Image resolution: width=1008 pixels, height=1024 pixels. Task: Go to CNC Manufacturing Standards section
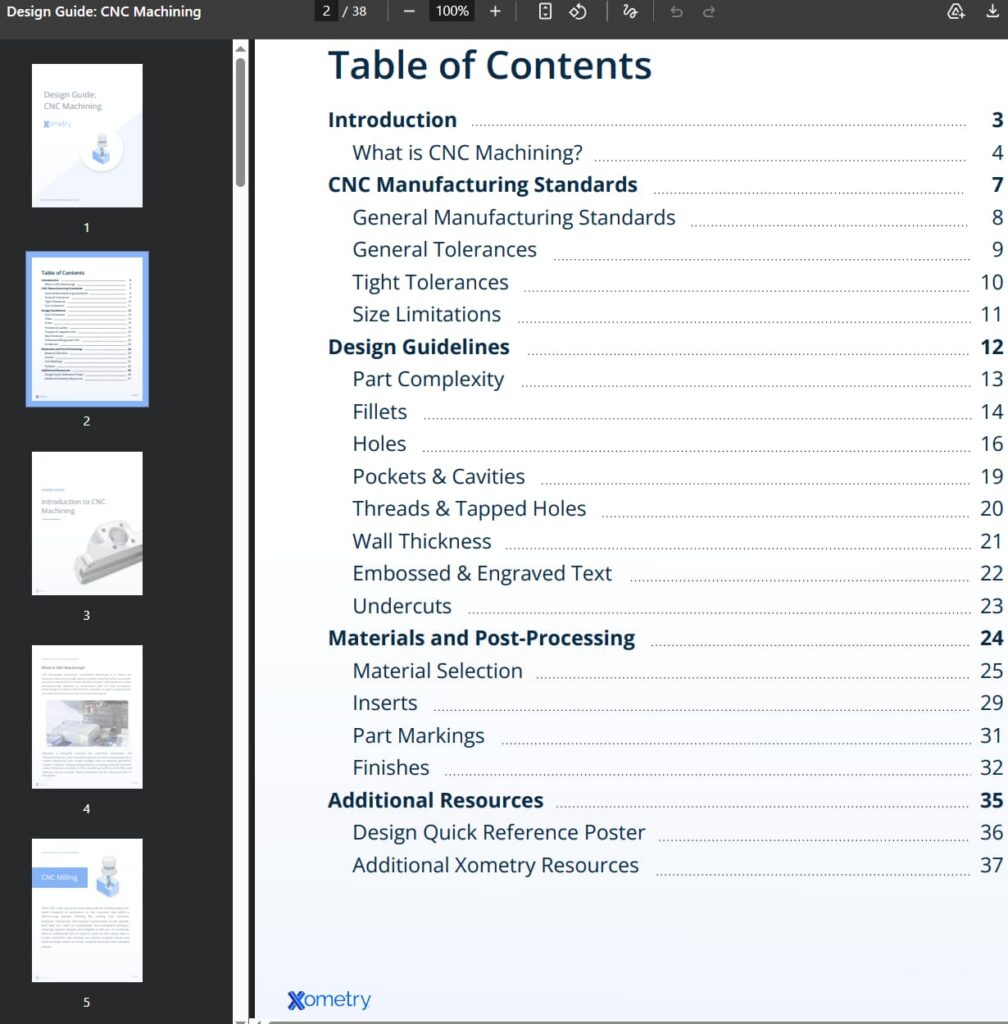click(482, 185)
